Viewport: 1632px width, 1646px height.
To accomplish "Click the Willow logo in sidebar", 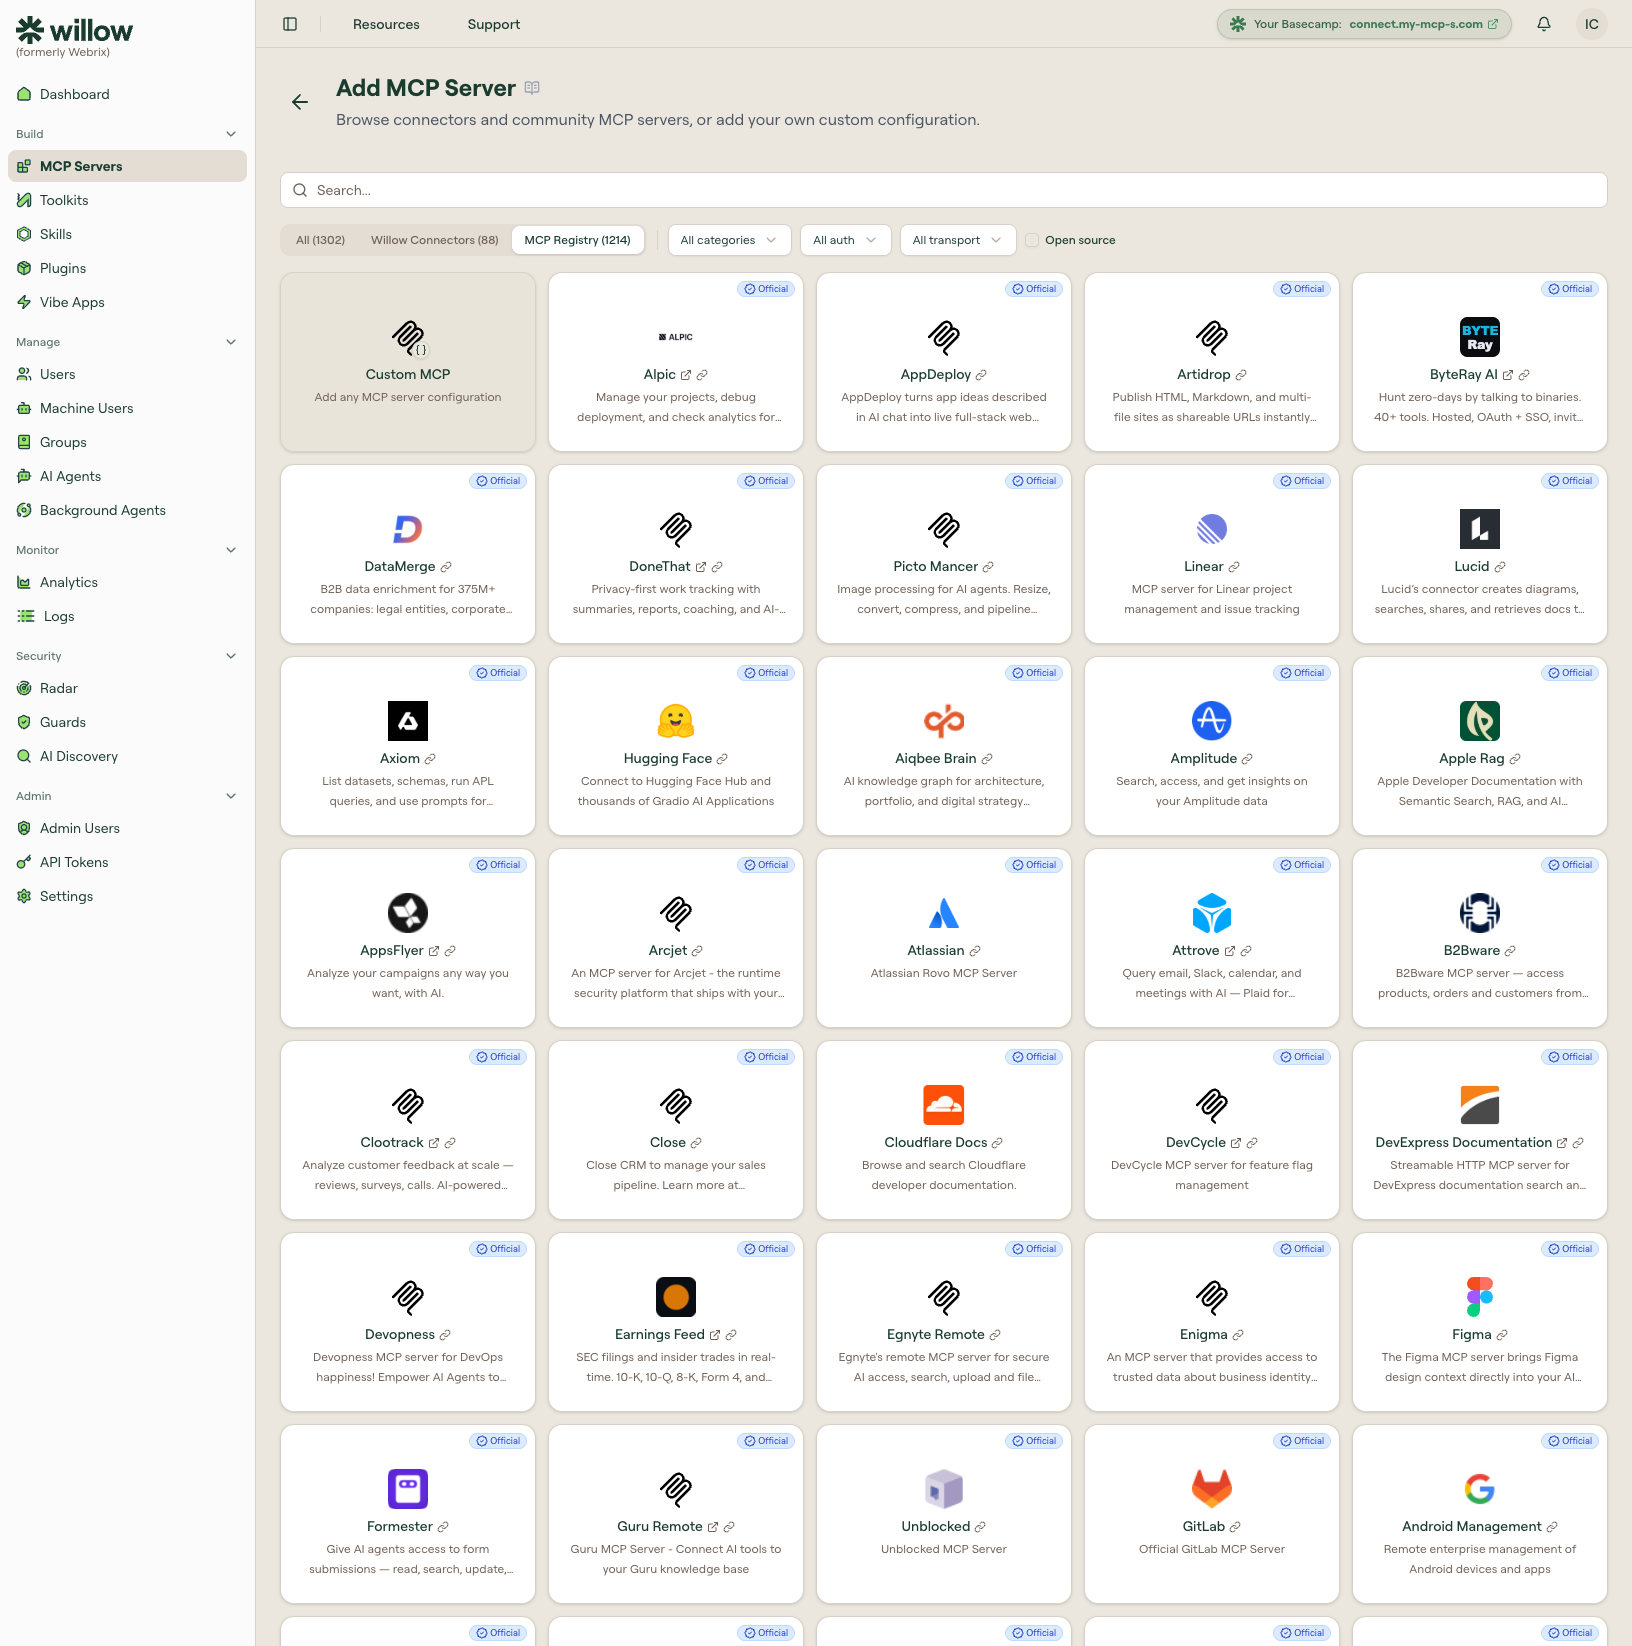I will (x=75, y=30).
